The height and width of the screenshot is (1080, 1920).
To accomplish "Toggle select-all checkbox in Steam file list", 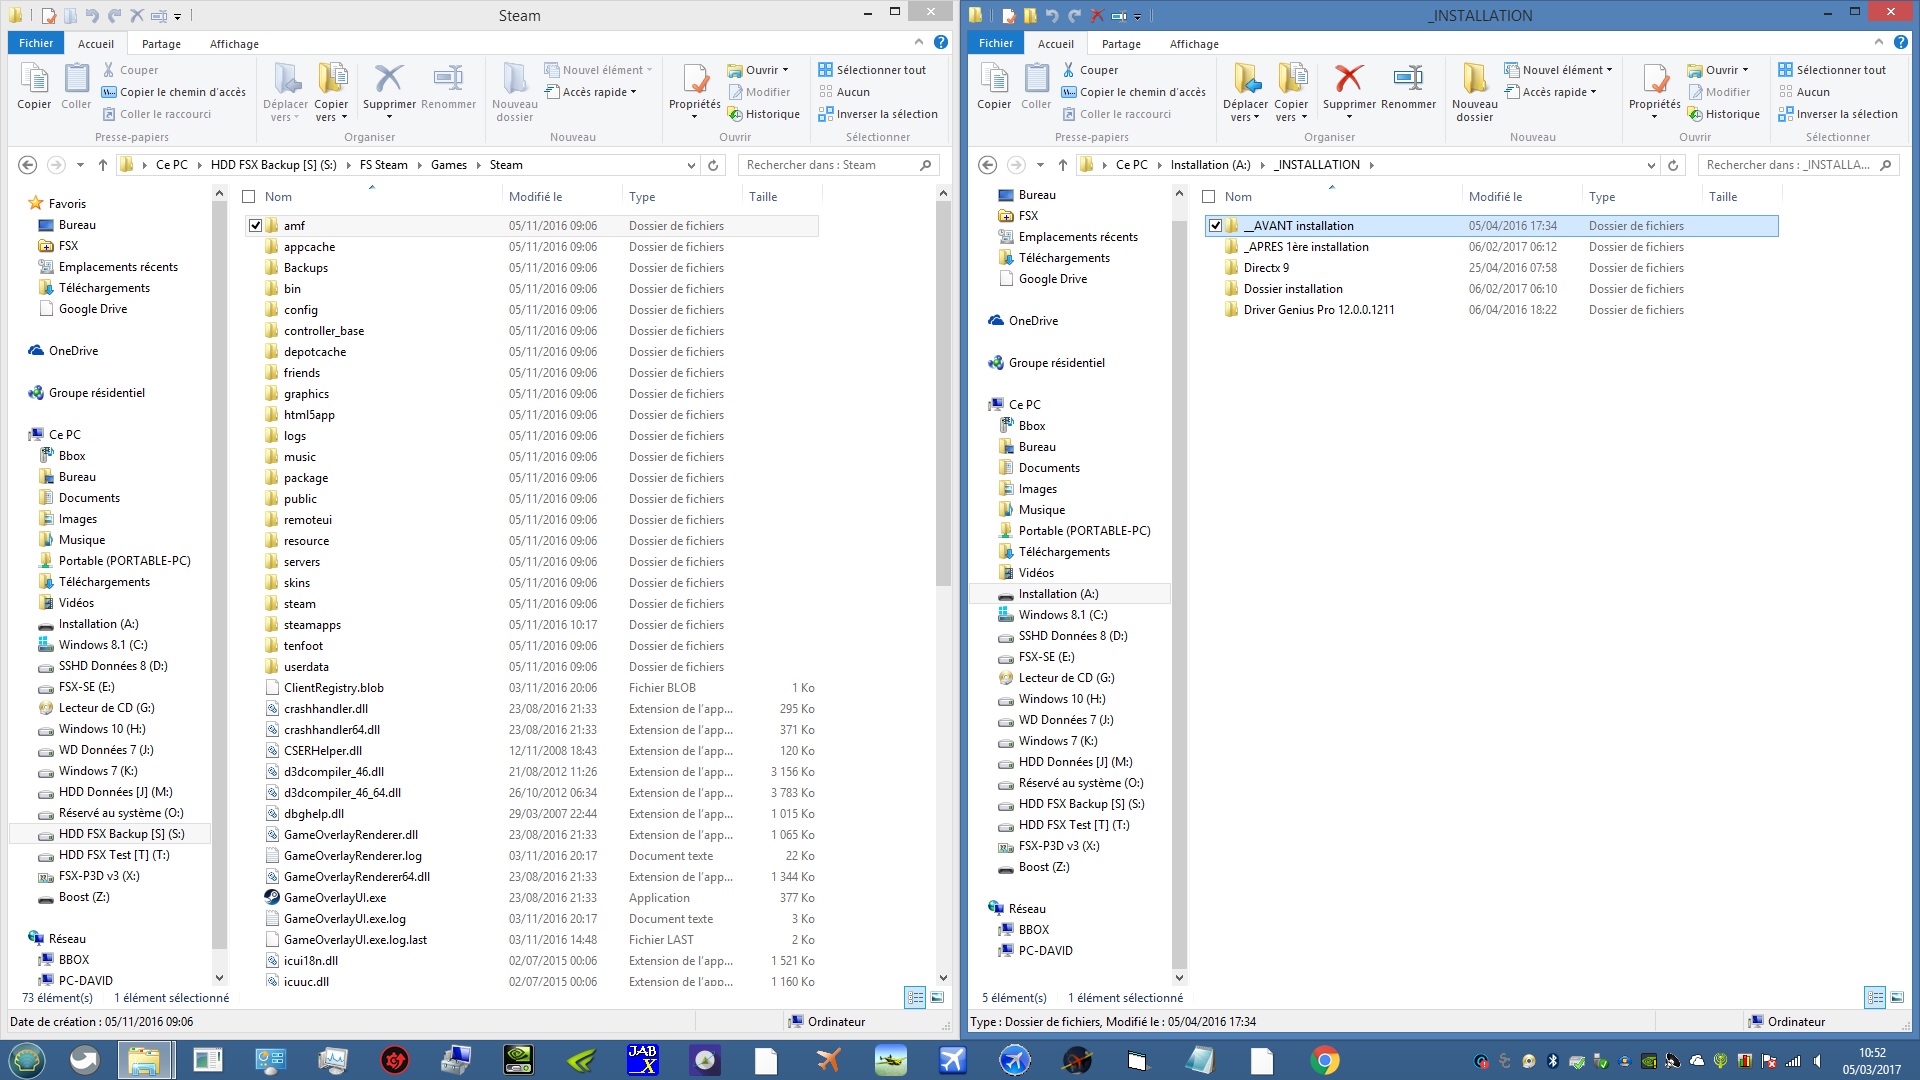I will 249,197.
